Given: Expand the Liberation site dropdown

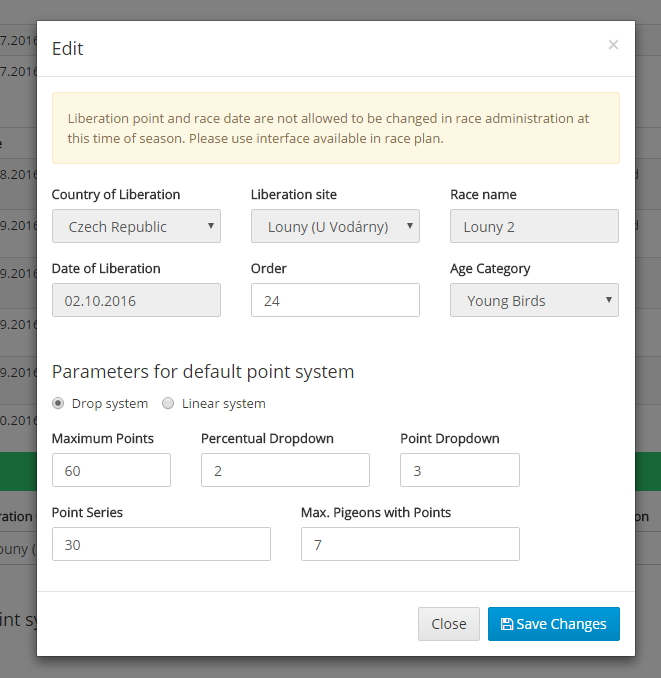Looking at the screenshot, I should [335, 227].
